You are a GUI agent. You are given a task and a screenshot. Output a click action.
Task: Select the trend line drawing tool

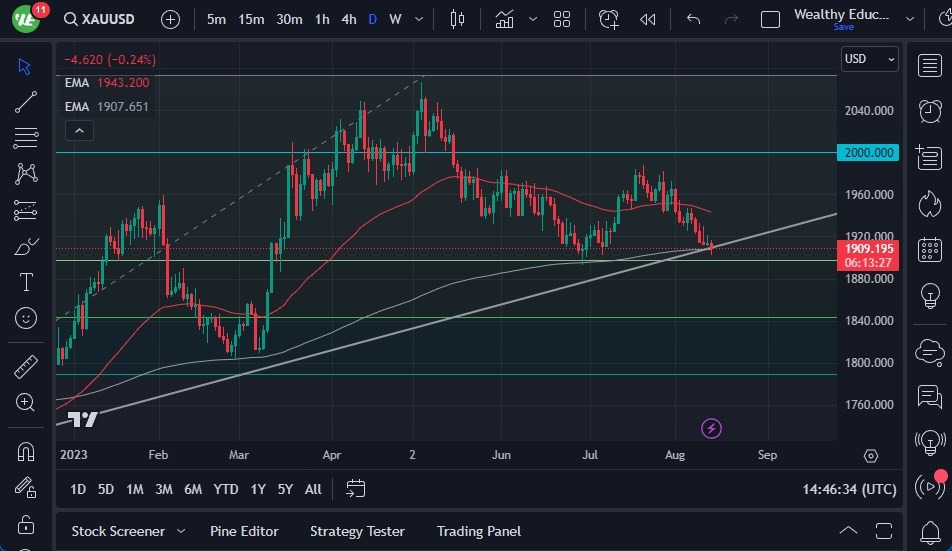pyautogui.click(x=26, y=101)
